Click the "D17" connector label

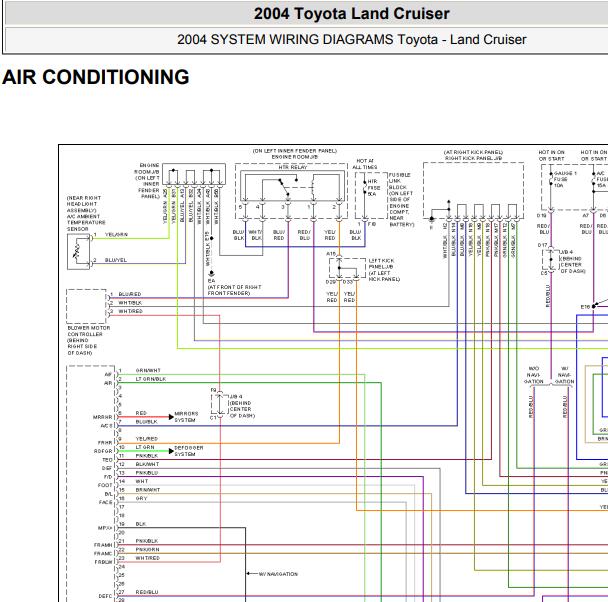(x=542, y=245)
